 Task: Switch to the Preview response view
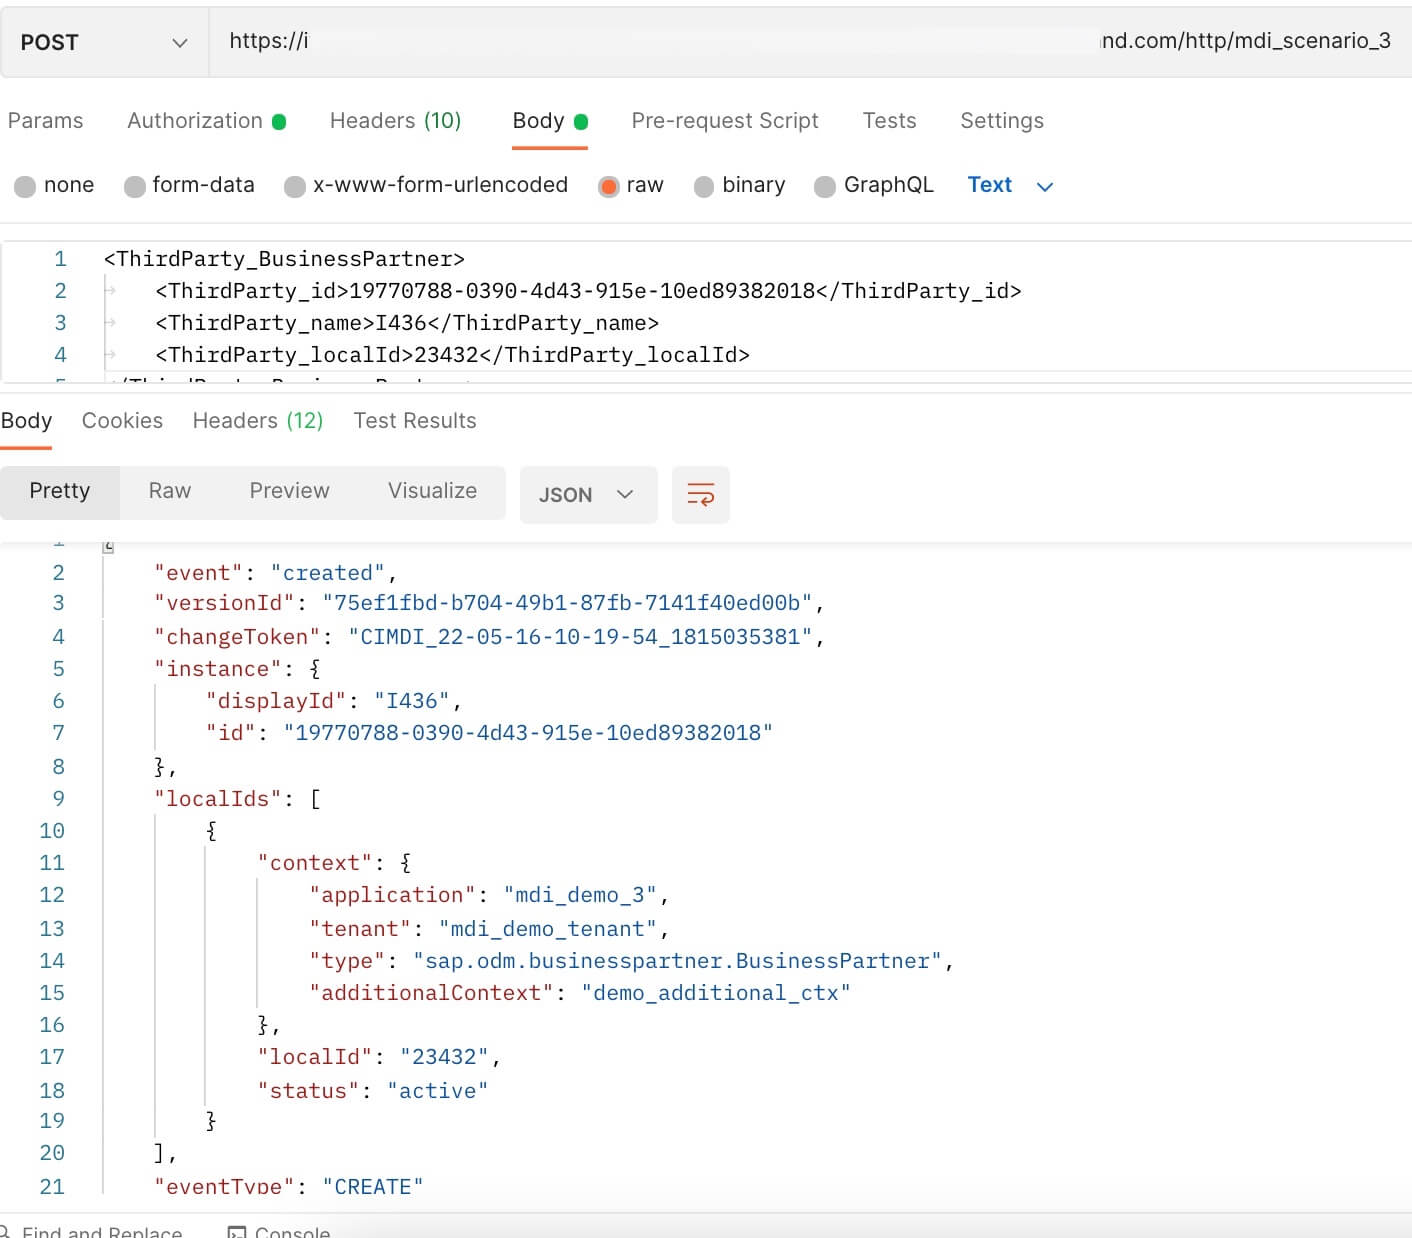click(x=289, y=491)
